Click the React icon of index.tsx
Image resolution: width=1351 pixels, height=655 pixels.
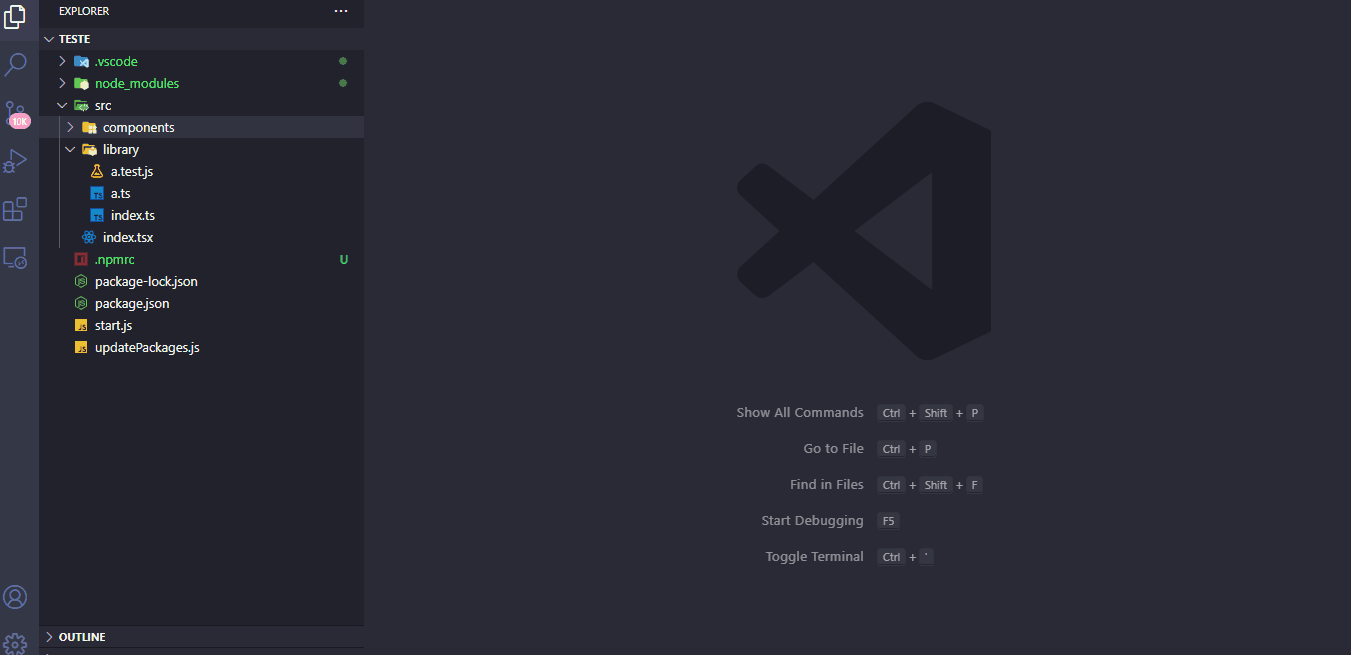click(x=89, y=237)
